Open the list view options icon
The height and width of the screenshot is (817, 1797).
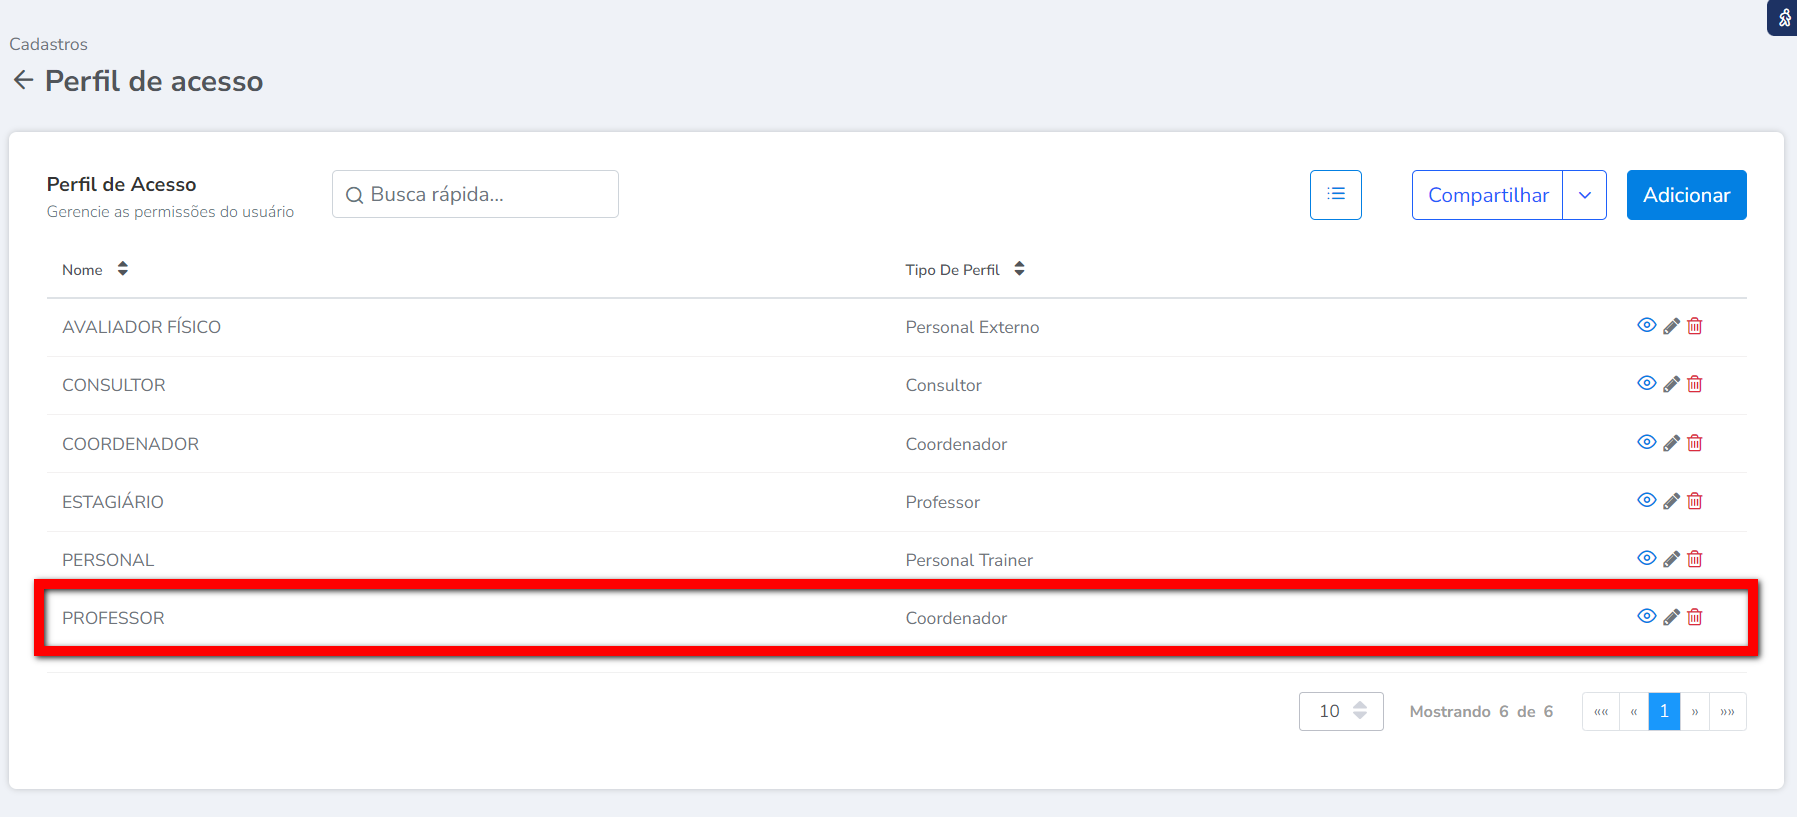click(1335, 194)
